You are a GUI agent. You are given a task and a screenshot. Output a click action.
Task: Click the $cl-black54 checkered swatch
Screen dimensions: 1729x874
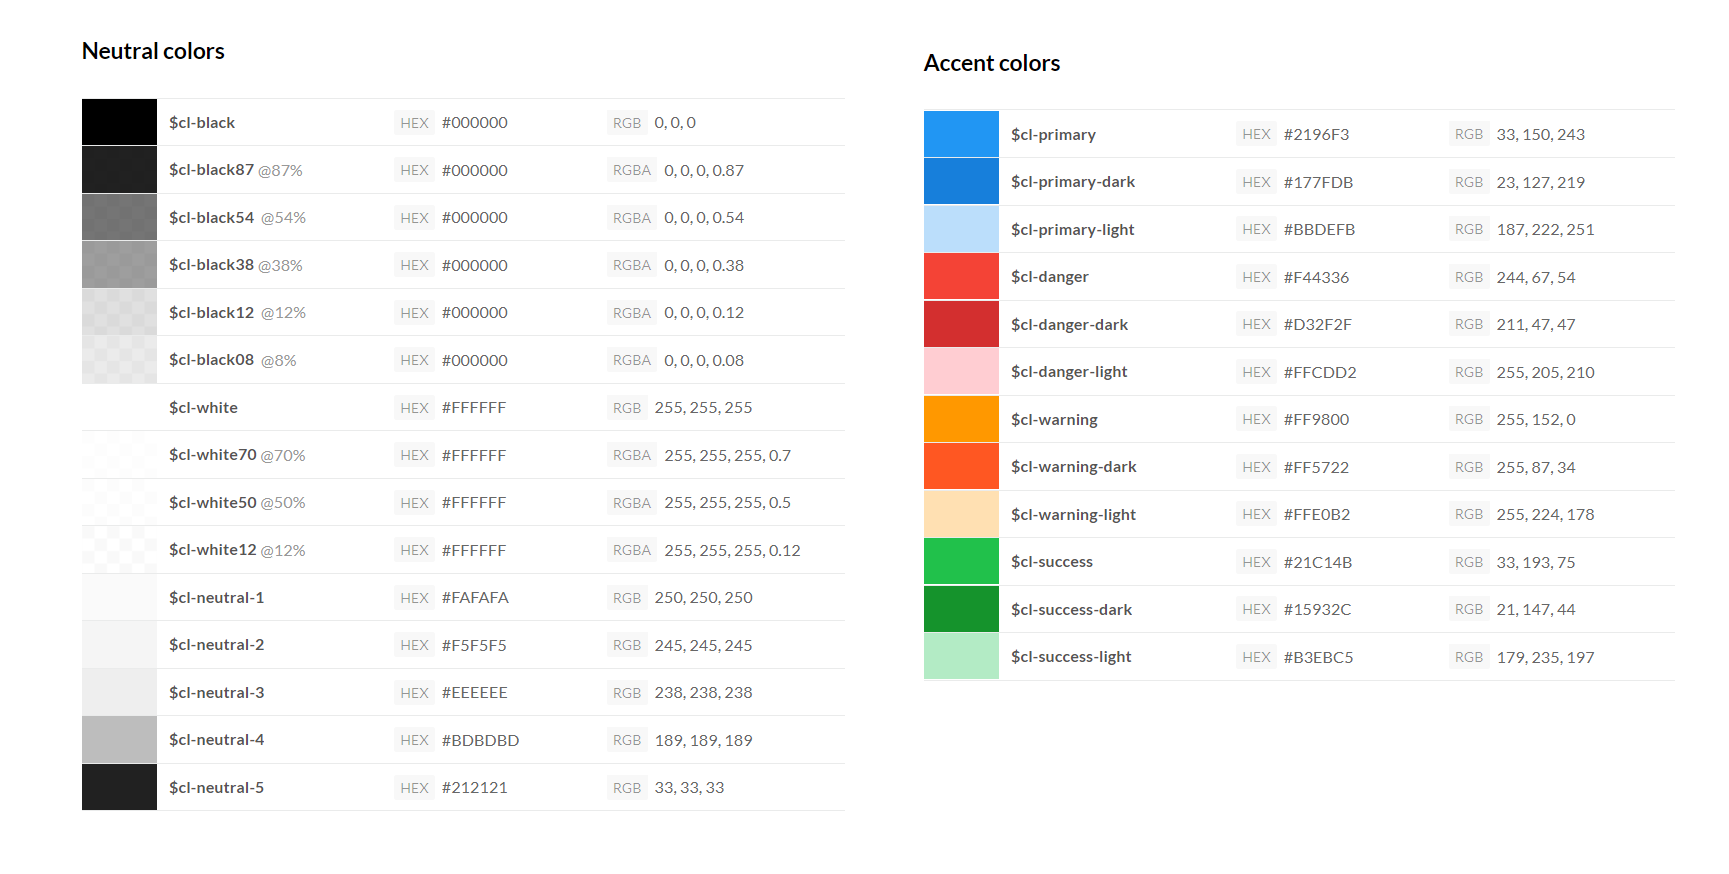[119, 217]
